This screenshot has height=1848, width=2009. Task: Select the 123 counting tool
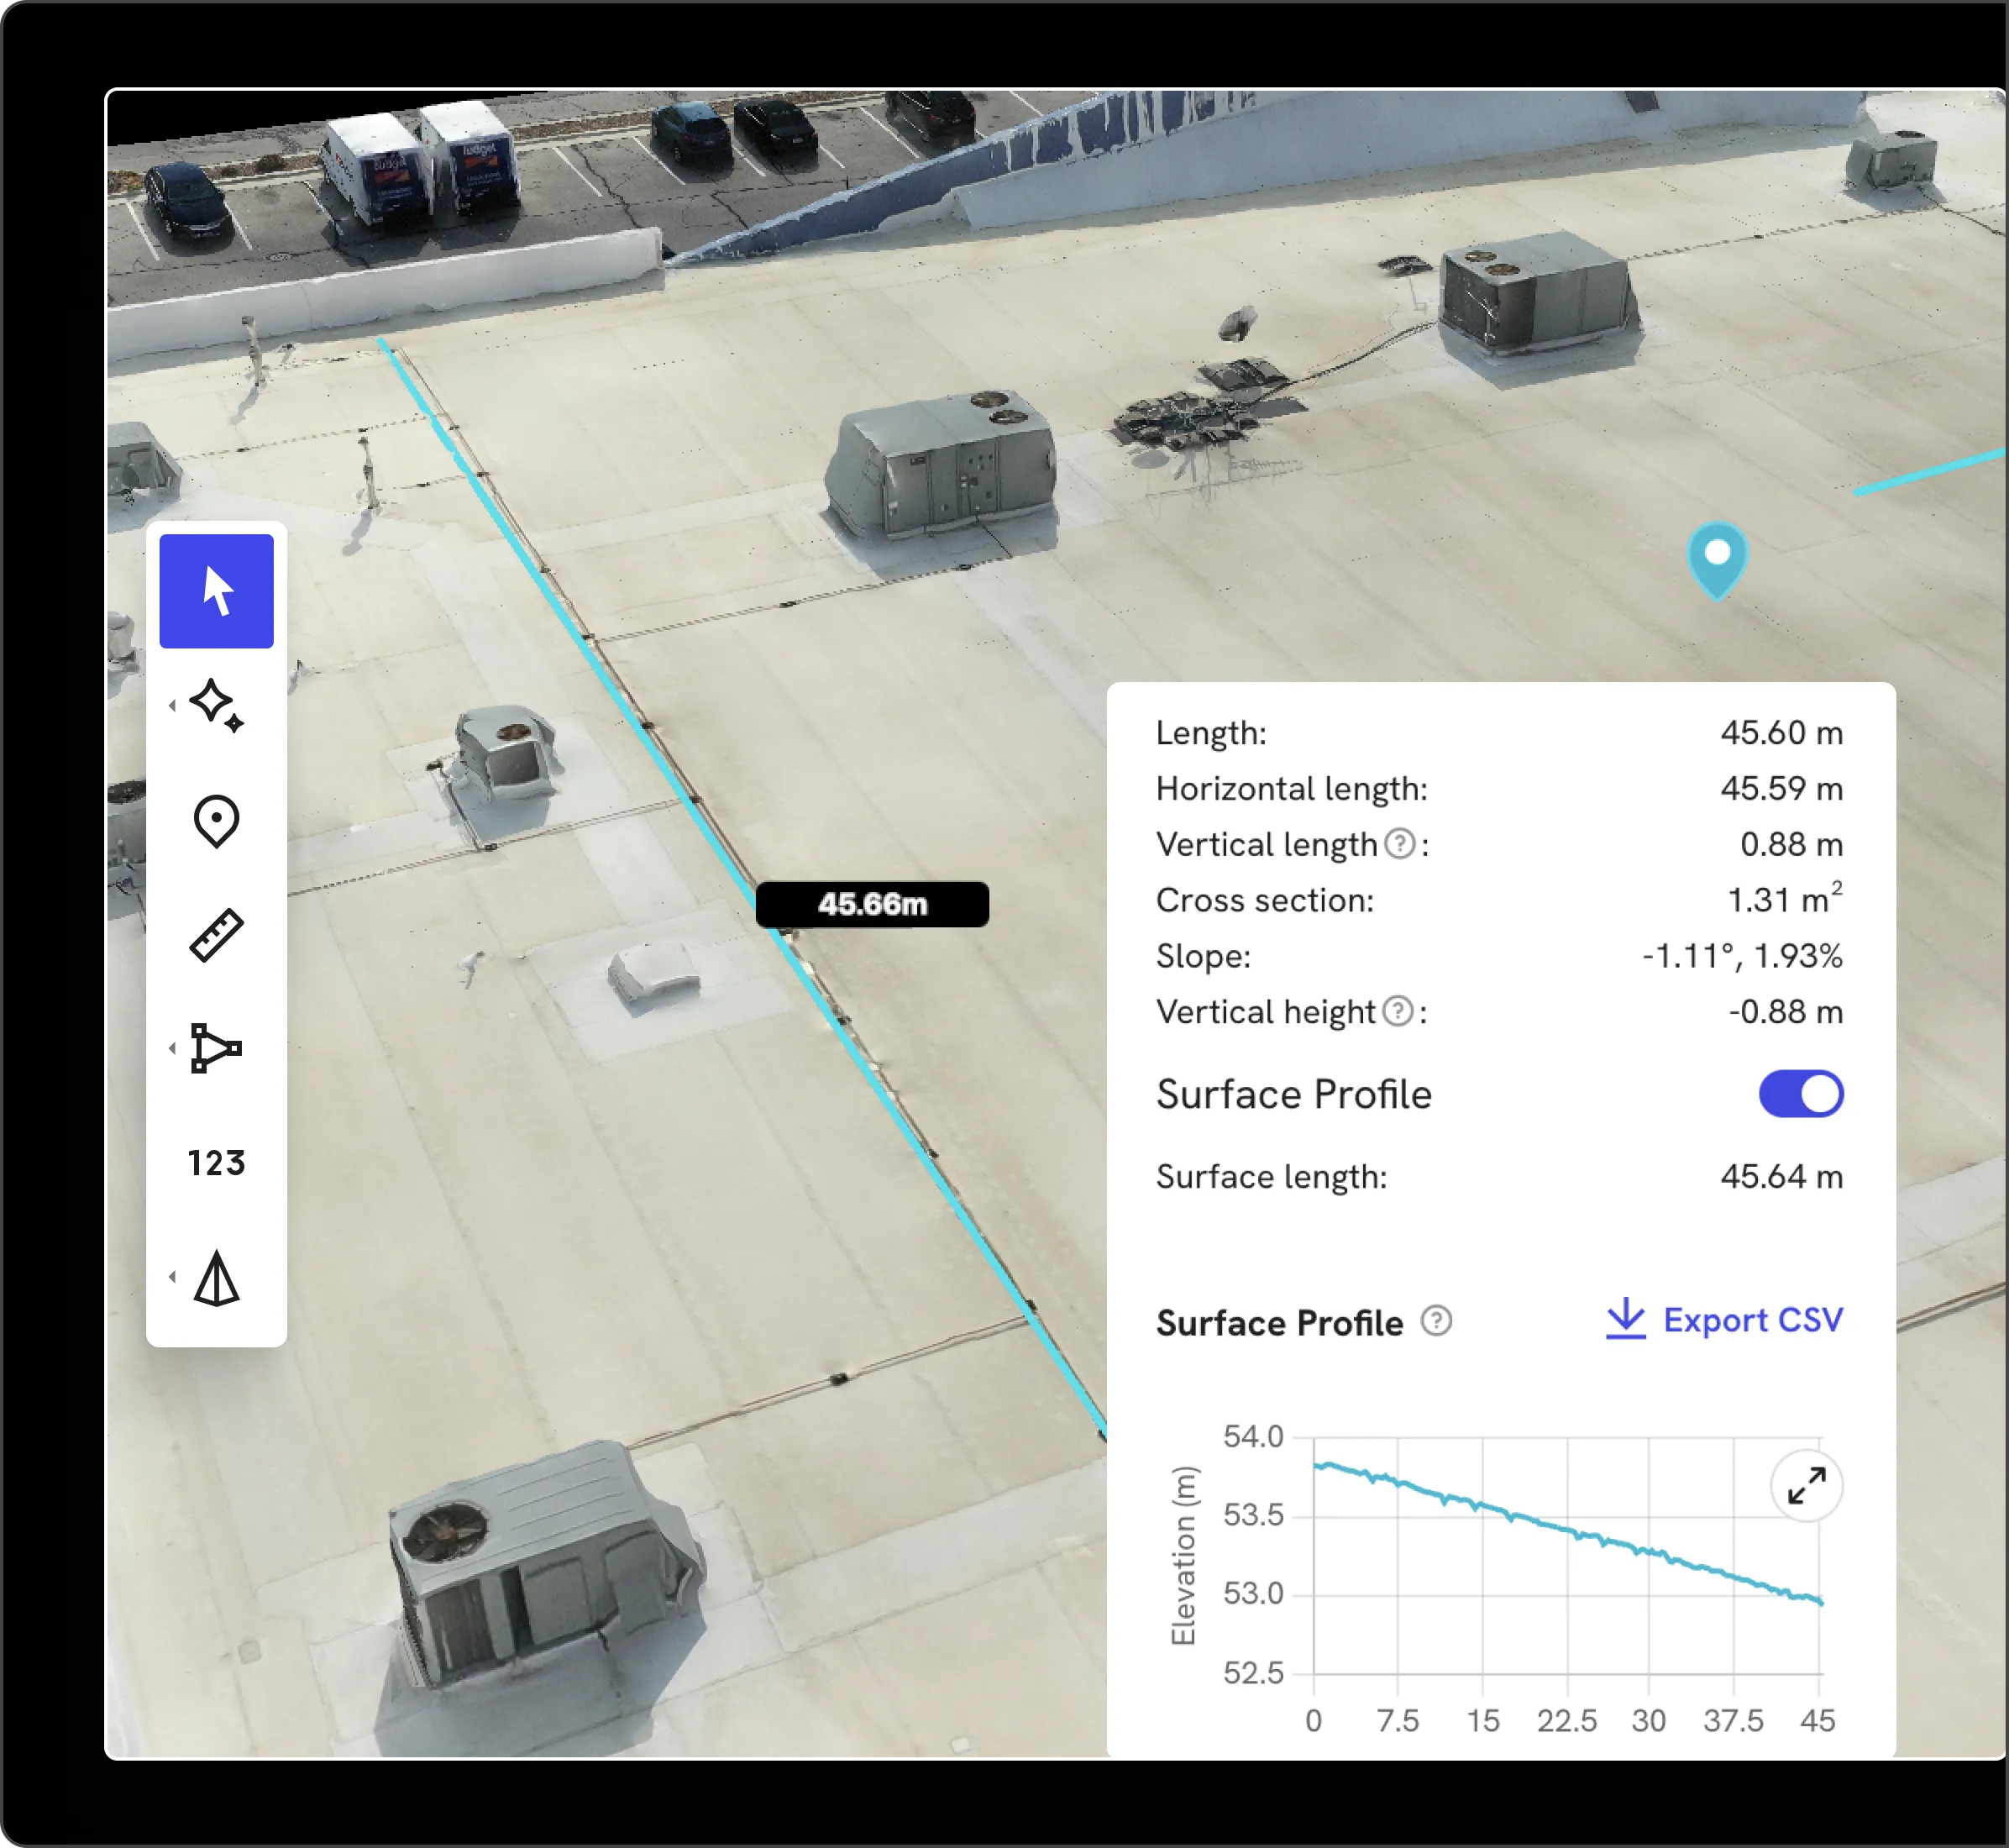coord(216,1163)
